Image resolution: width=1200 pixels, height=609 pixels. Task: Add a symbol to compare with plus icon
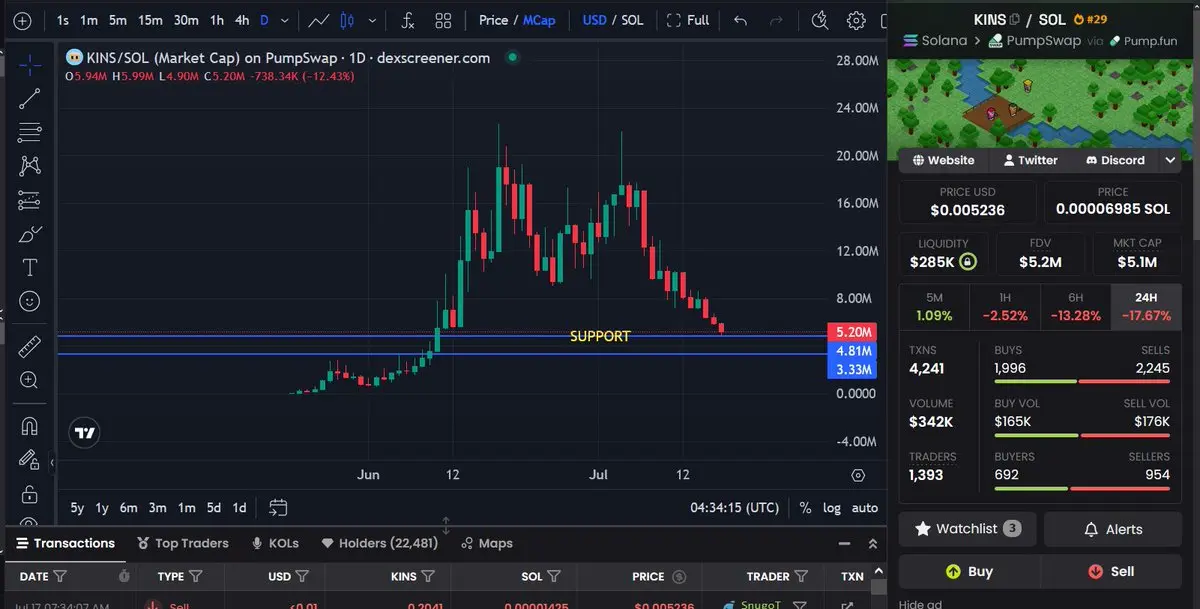23,20
